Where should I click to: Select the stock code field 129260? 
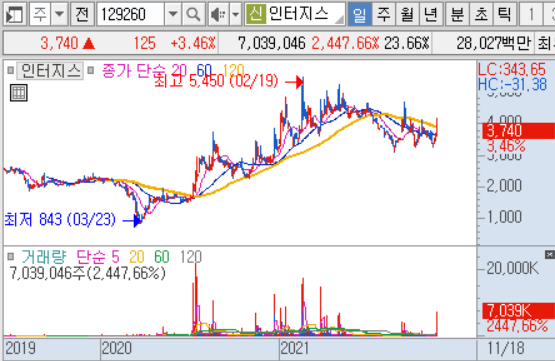tap(130, 15)
